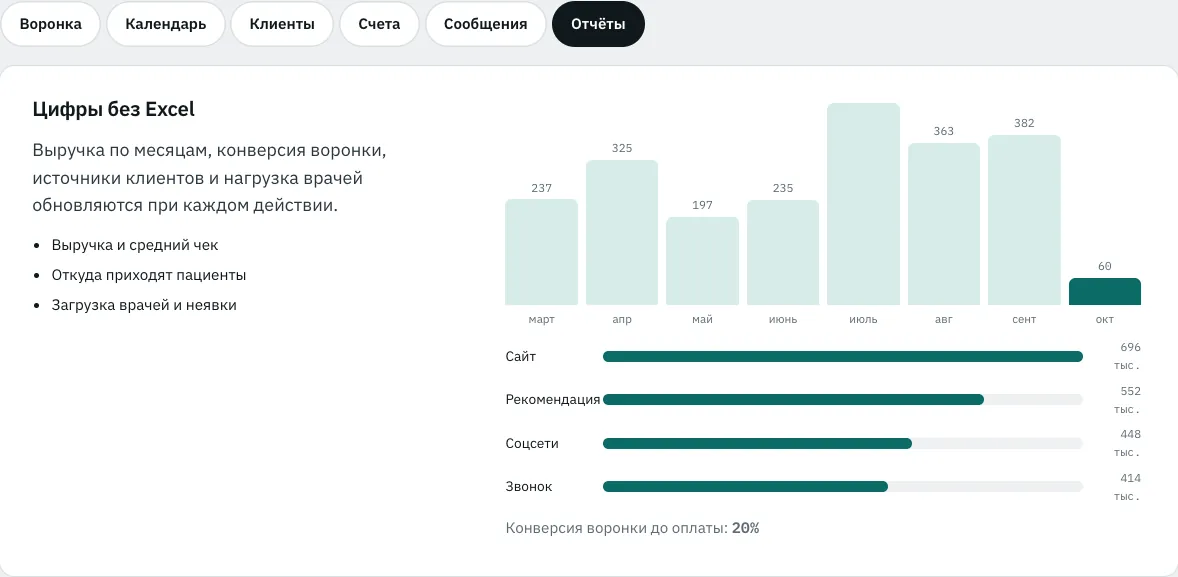Image resolution: width=1178 pixels, height=577 pixels.
Task: Click the май bar showing 197
Action: point(702,261)
